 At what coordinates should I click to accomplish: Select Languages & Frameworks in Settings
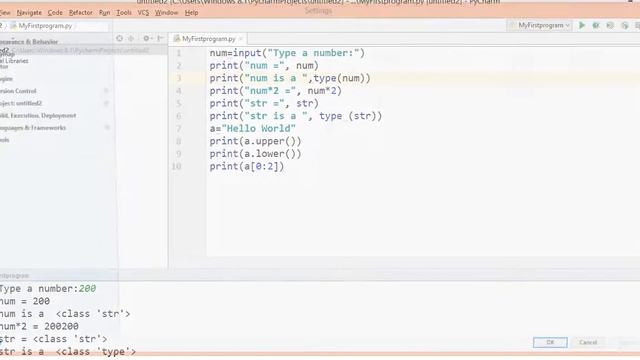(33, 128)
